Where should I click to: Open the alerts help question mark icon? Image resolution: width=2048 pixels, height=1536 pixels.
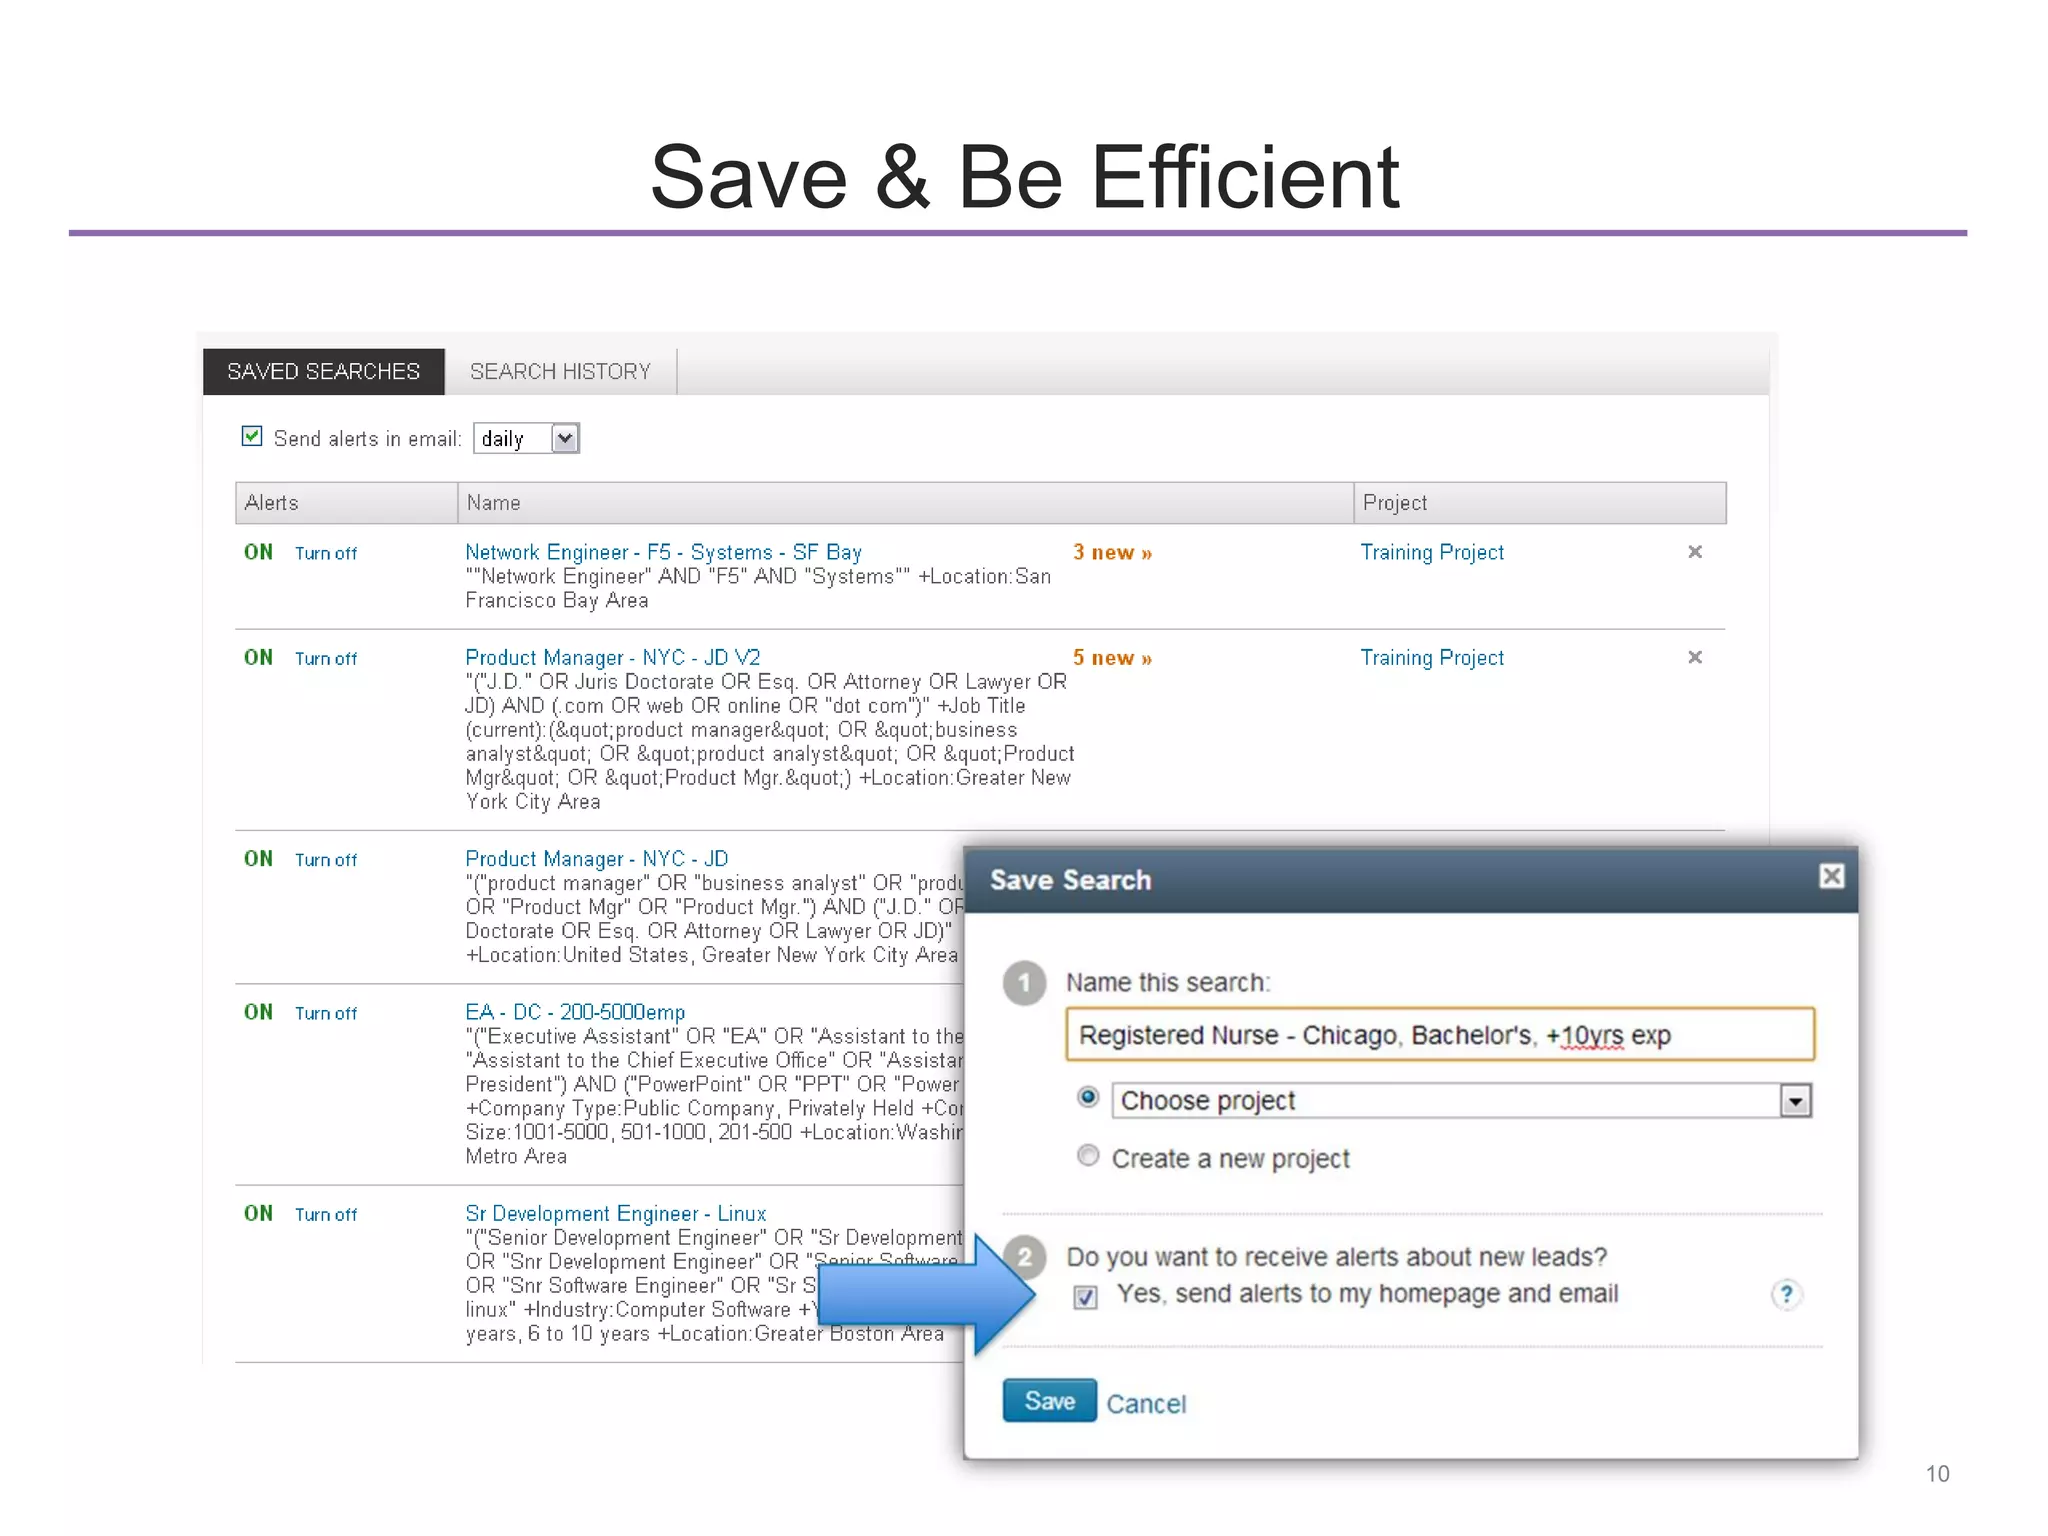[1786, 1294]
